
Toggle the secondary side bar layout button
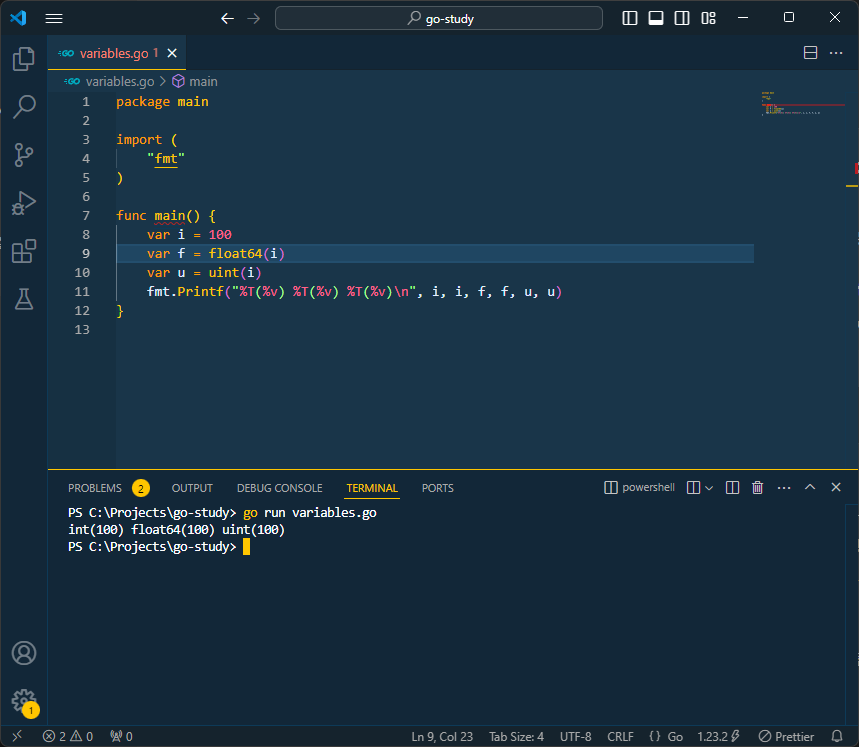pyautogui.click(x=682, y=18)
